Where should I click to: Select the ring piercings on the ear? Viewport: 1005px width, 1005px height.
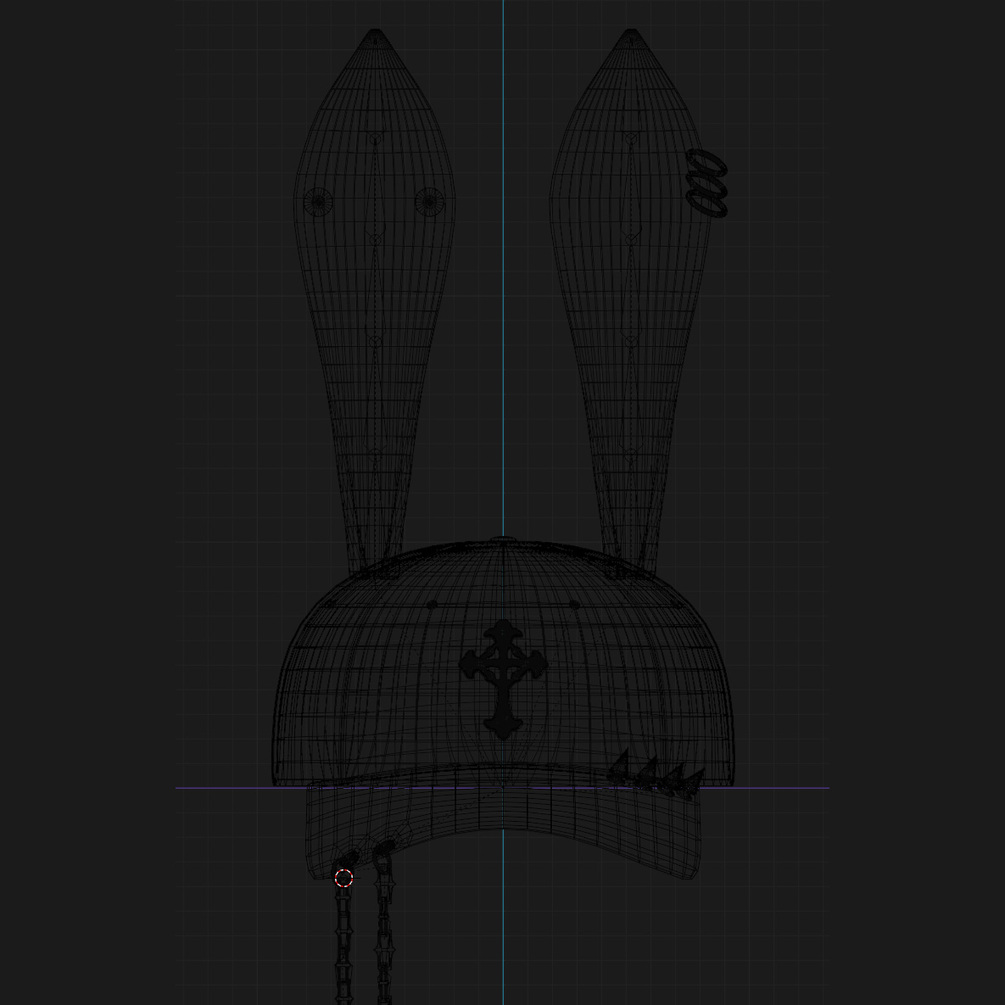pyautogui.click(x=707, y=183)
